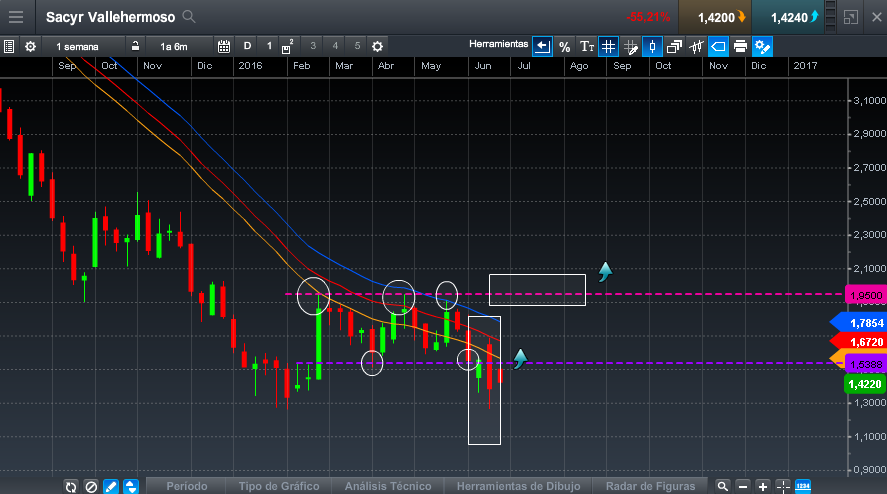Toggle the chart grid lines
The height and width of the screenshot is (494, 887).
pyautogui.click(x=608, y=46)
